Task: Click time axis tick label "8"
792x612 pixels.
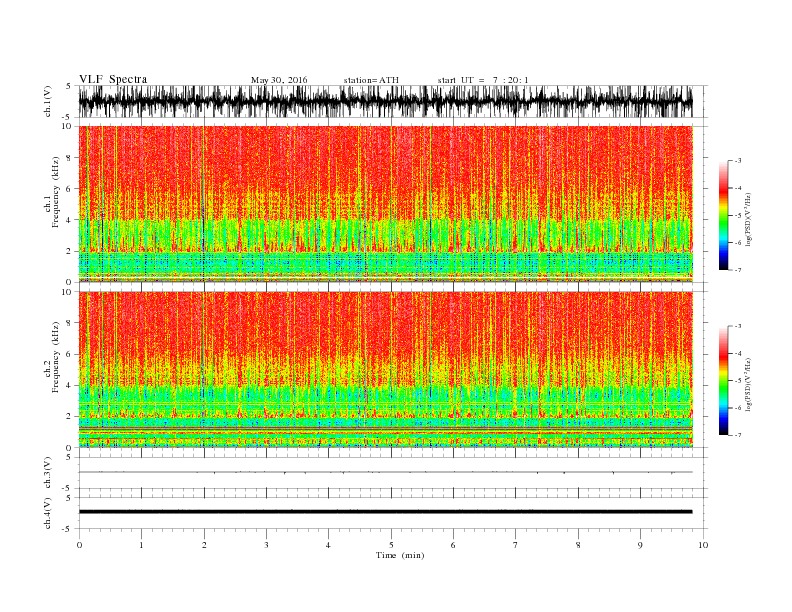Action: 578,545
